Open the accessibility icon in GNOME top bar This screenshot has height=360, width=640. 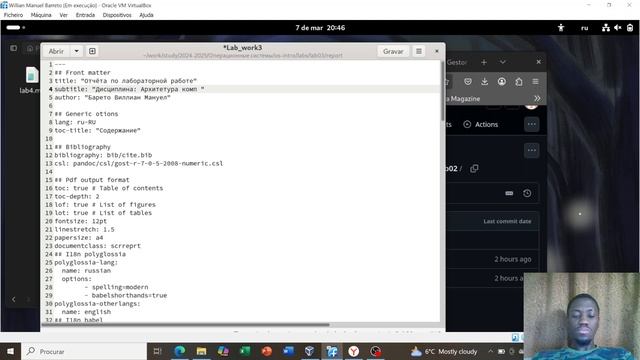click(x=561, y=28)
